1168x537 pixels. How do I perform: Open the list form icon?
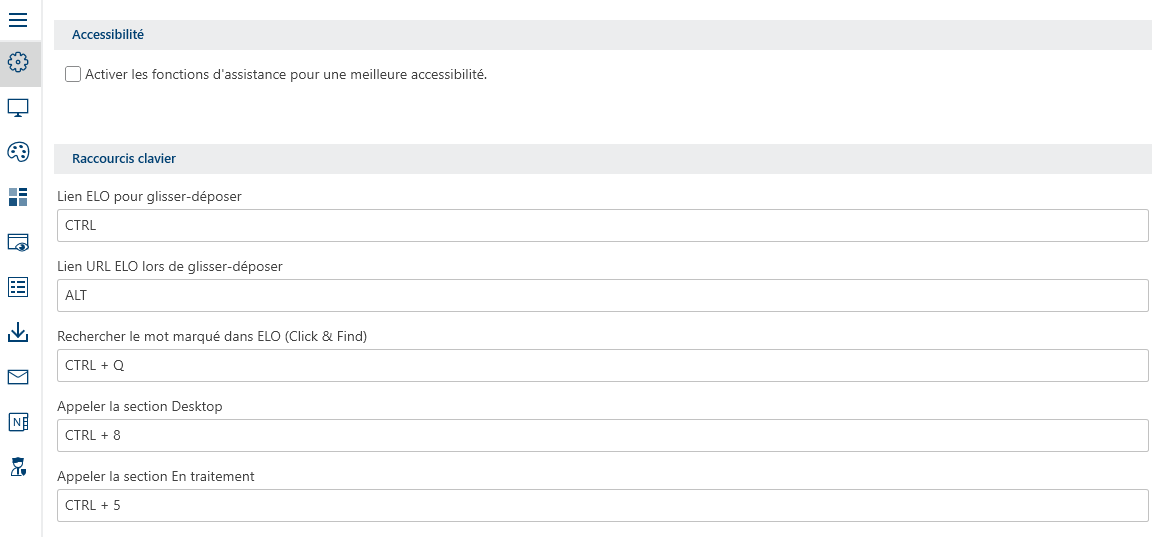pos(18,287)
